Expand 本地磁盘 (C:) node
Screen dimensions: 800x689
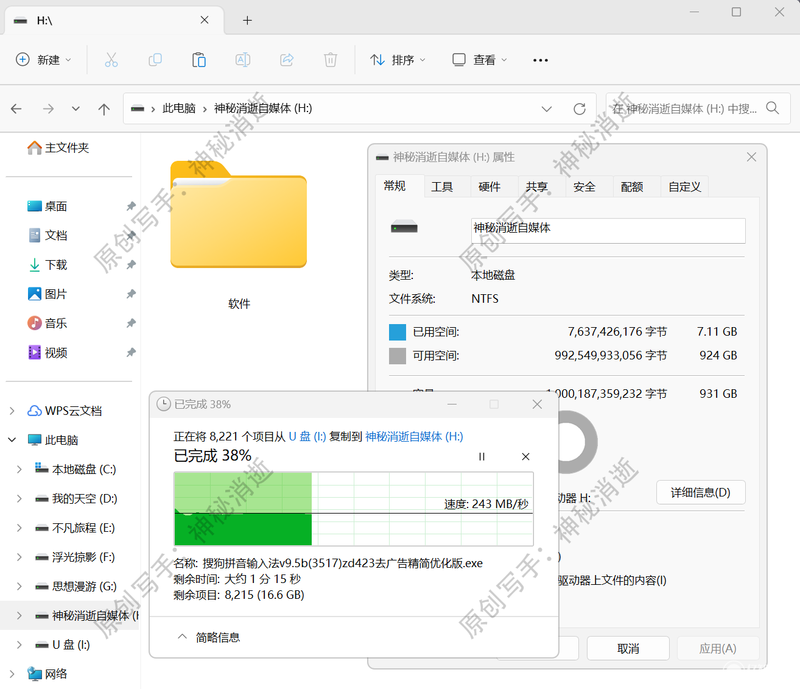coord(19,470)
